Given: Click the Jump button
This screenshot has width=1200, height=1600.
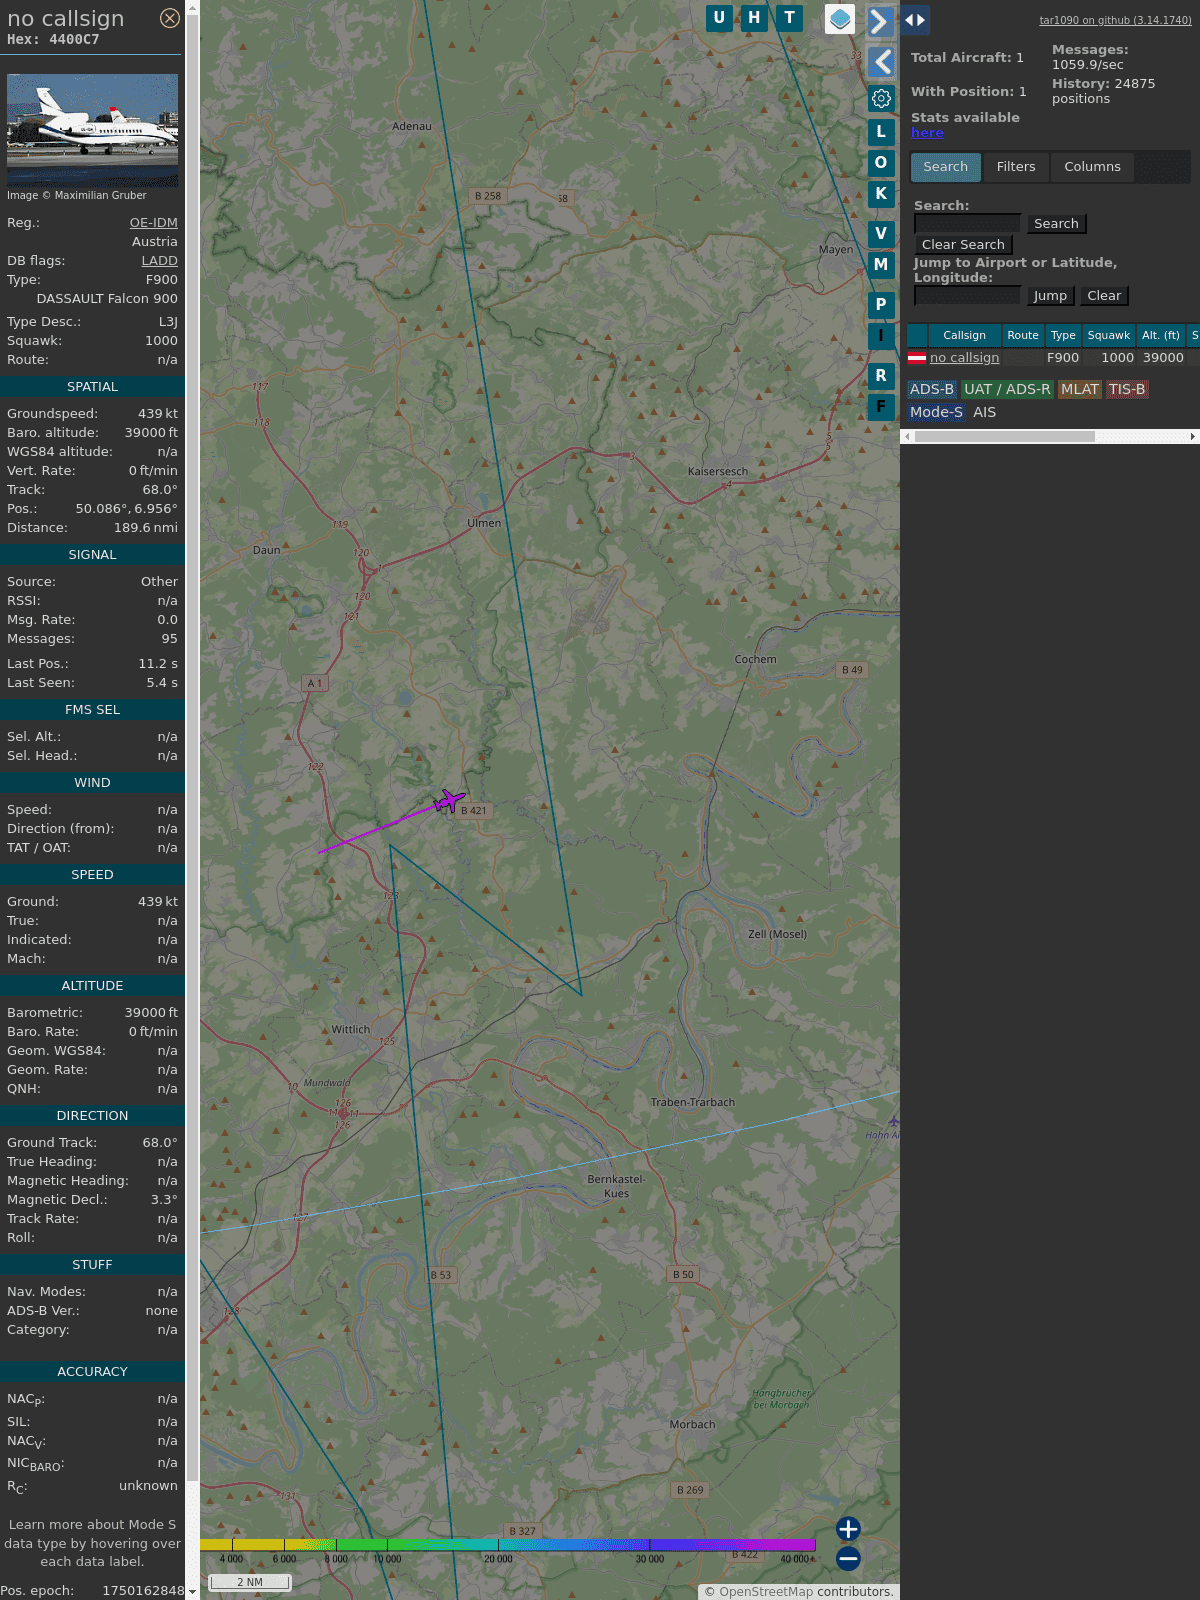Looking at the screenshot, I should coord(1050,296).
